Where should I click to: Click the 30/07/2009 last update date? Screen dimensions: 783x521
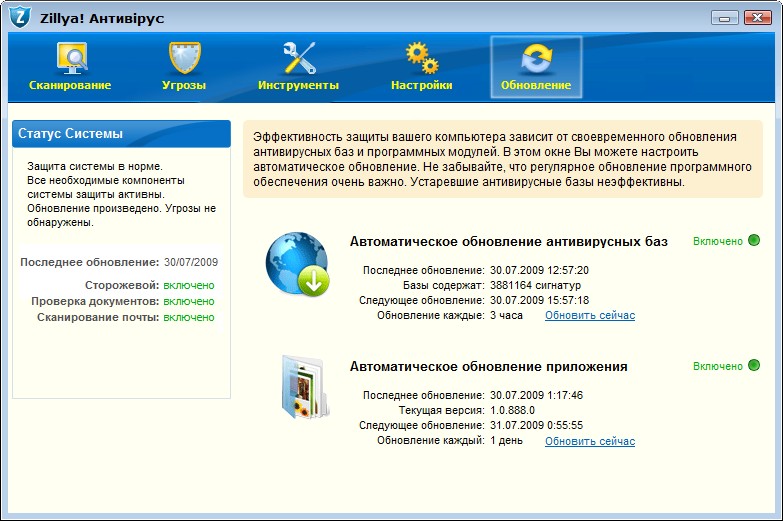[191, 262]
